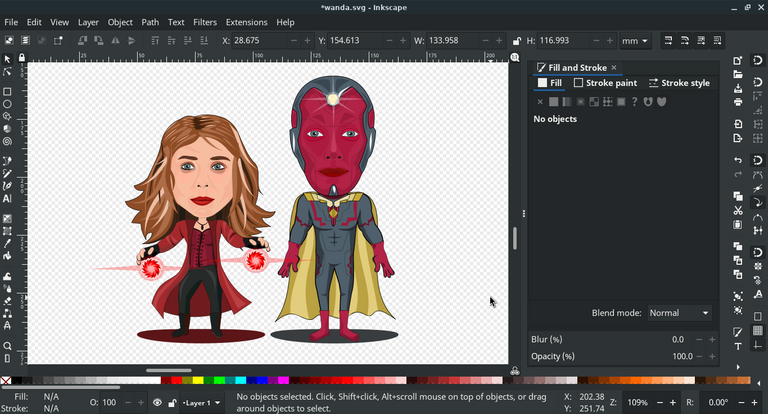This screenshot has height=414, width=768.
Task: Click Flip vertical icon
Action: pos(131,41)
